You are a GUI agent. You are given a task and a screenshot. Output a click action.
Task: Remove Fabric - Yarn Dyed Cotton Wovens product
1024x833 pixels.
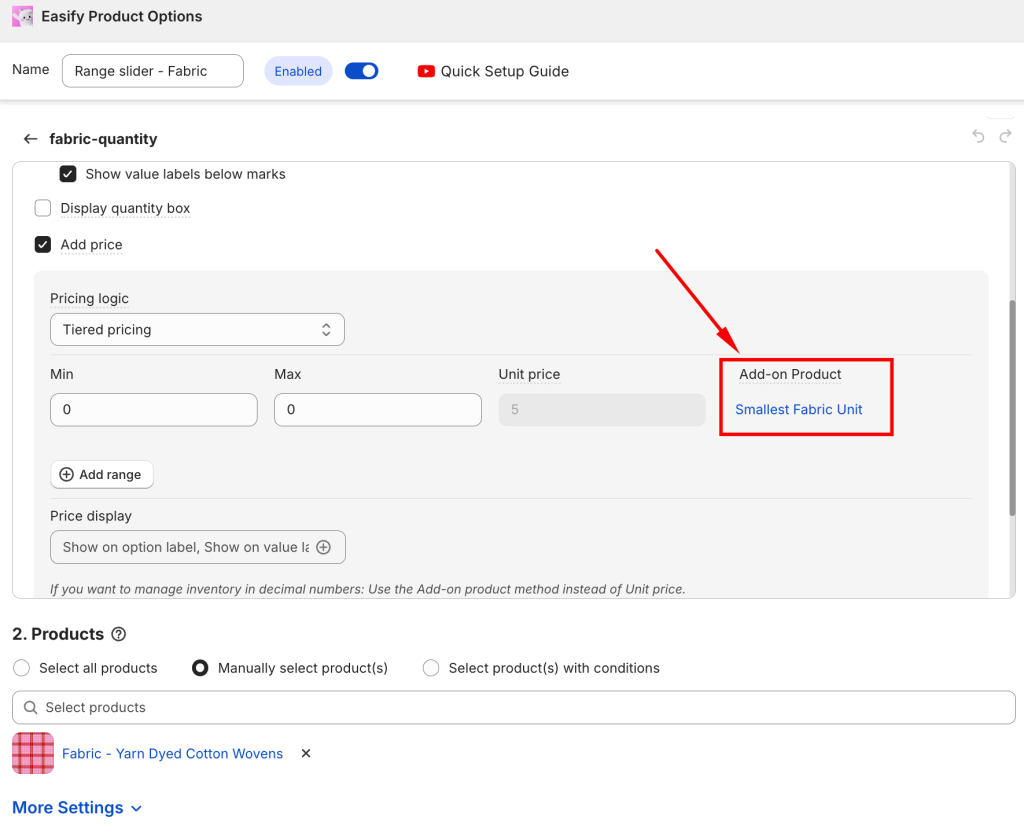306,754
